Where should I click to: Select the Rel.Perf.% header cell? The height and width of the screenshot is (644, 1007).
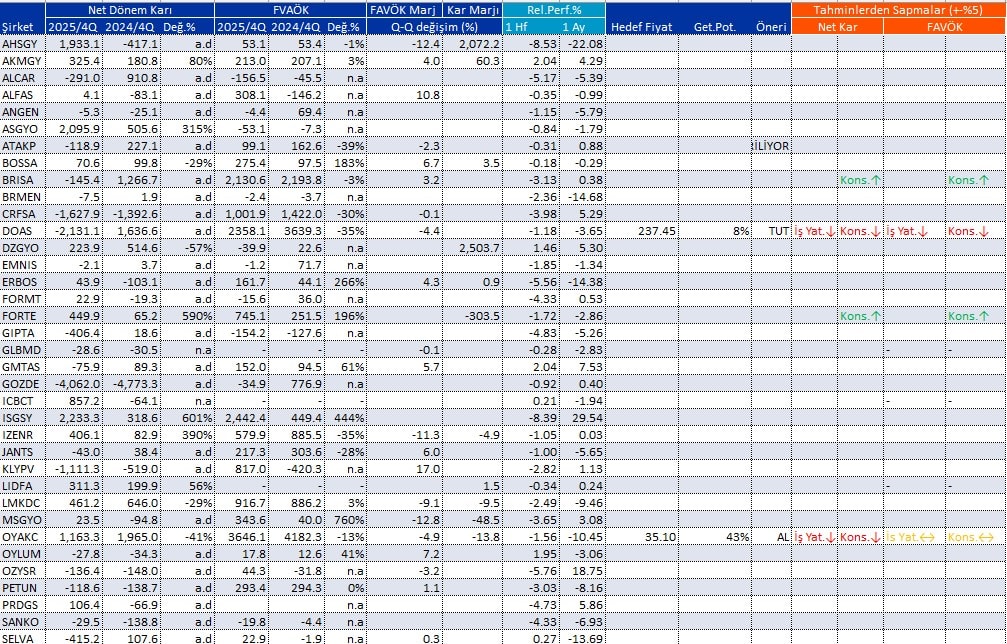554,10
